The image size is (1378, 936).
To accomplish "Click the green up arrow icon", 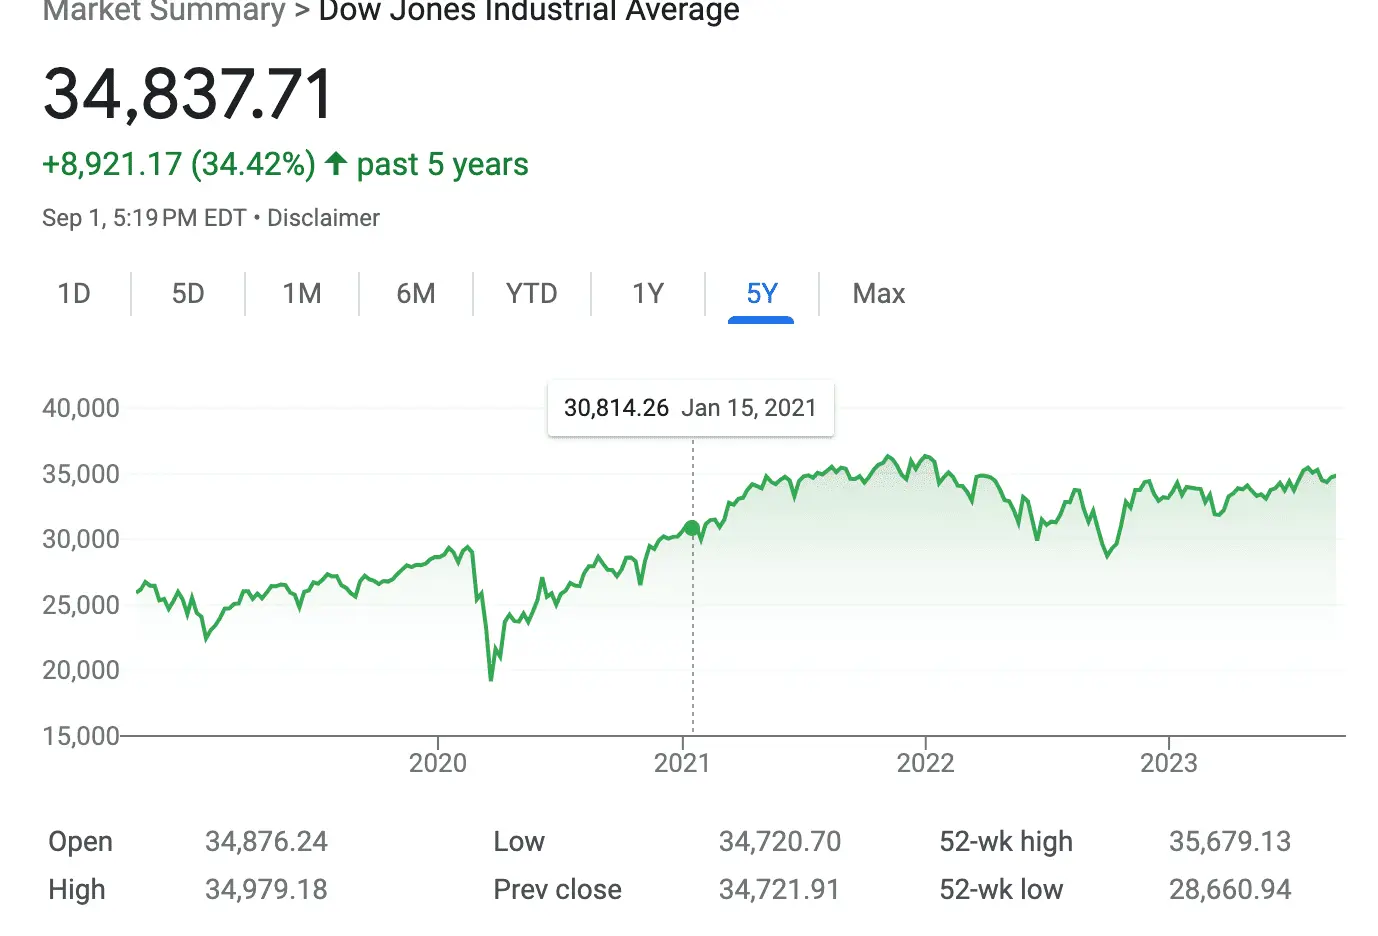I will [336, 163].
